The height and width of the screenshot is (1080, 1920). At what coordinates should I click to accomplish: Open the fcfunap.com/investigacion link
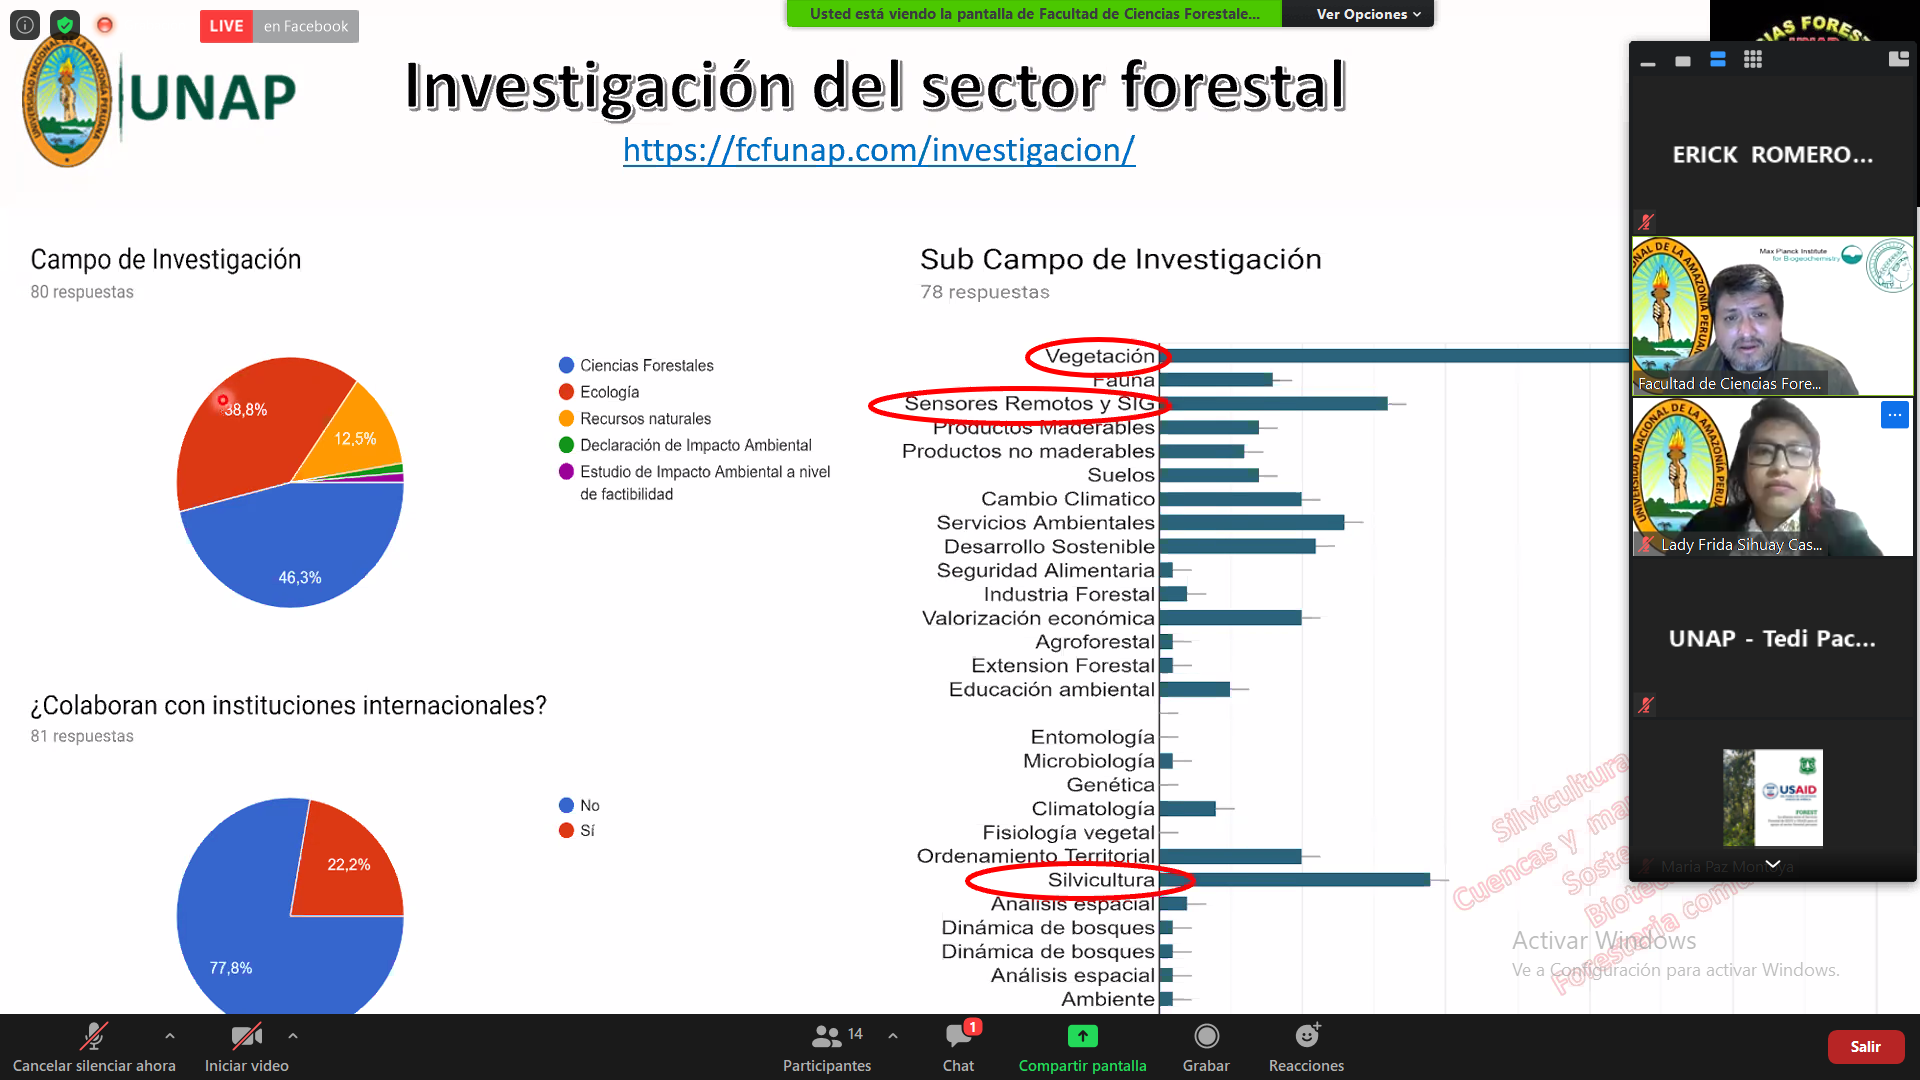point(878,150)
